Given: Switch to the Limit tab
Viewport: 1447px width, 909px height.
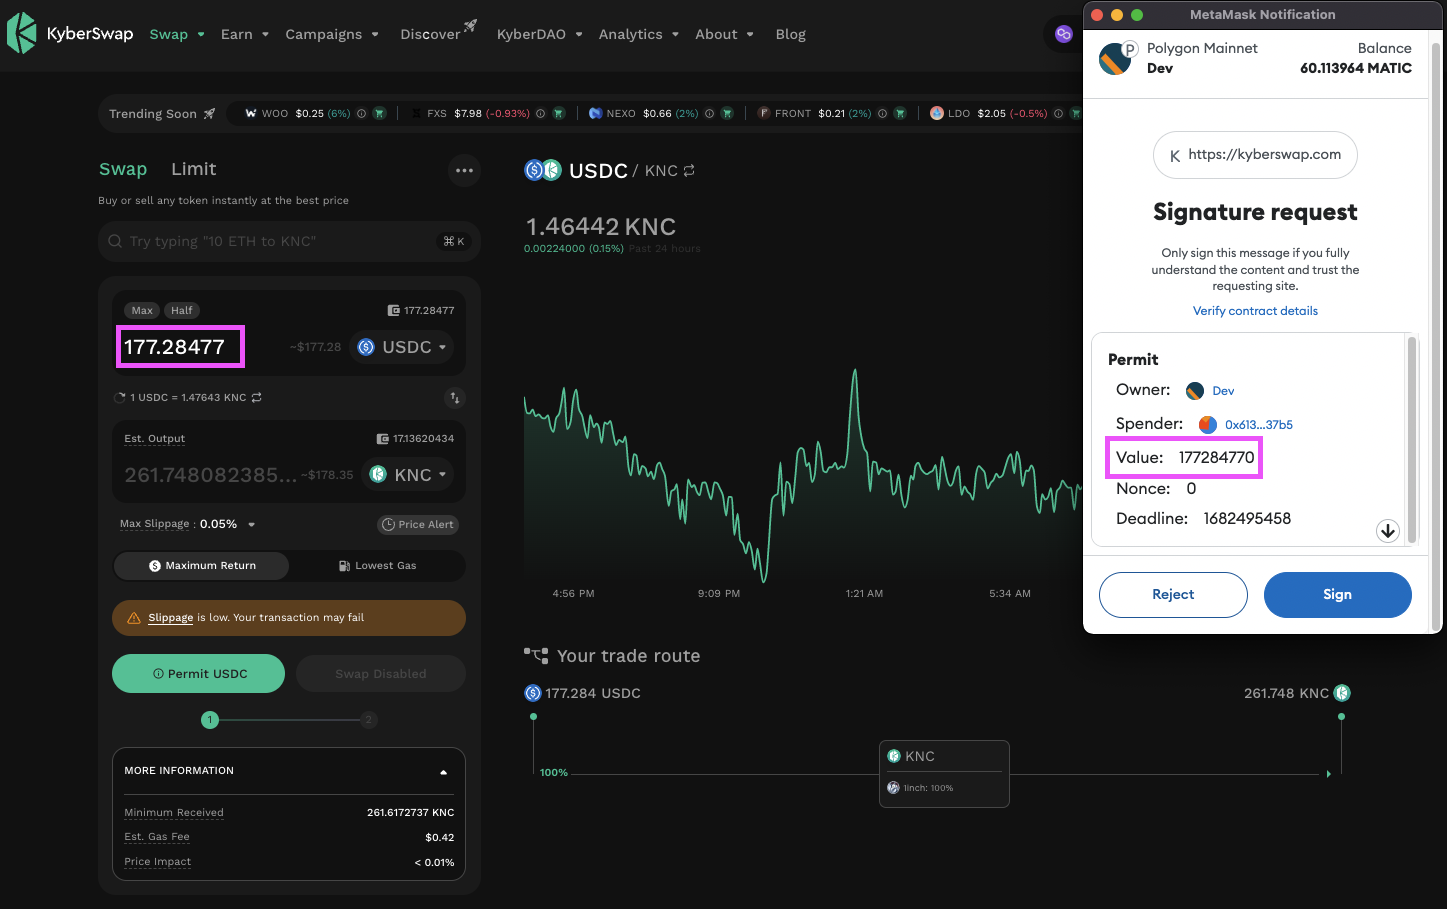Looking at the screenshot, I should (193, 169).
